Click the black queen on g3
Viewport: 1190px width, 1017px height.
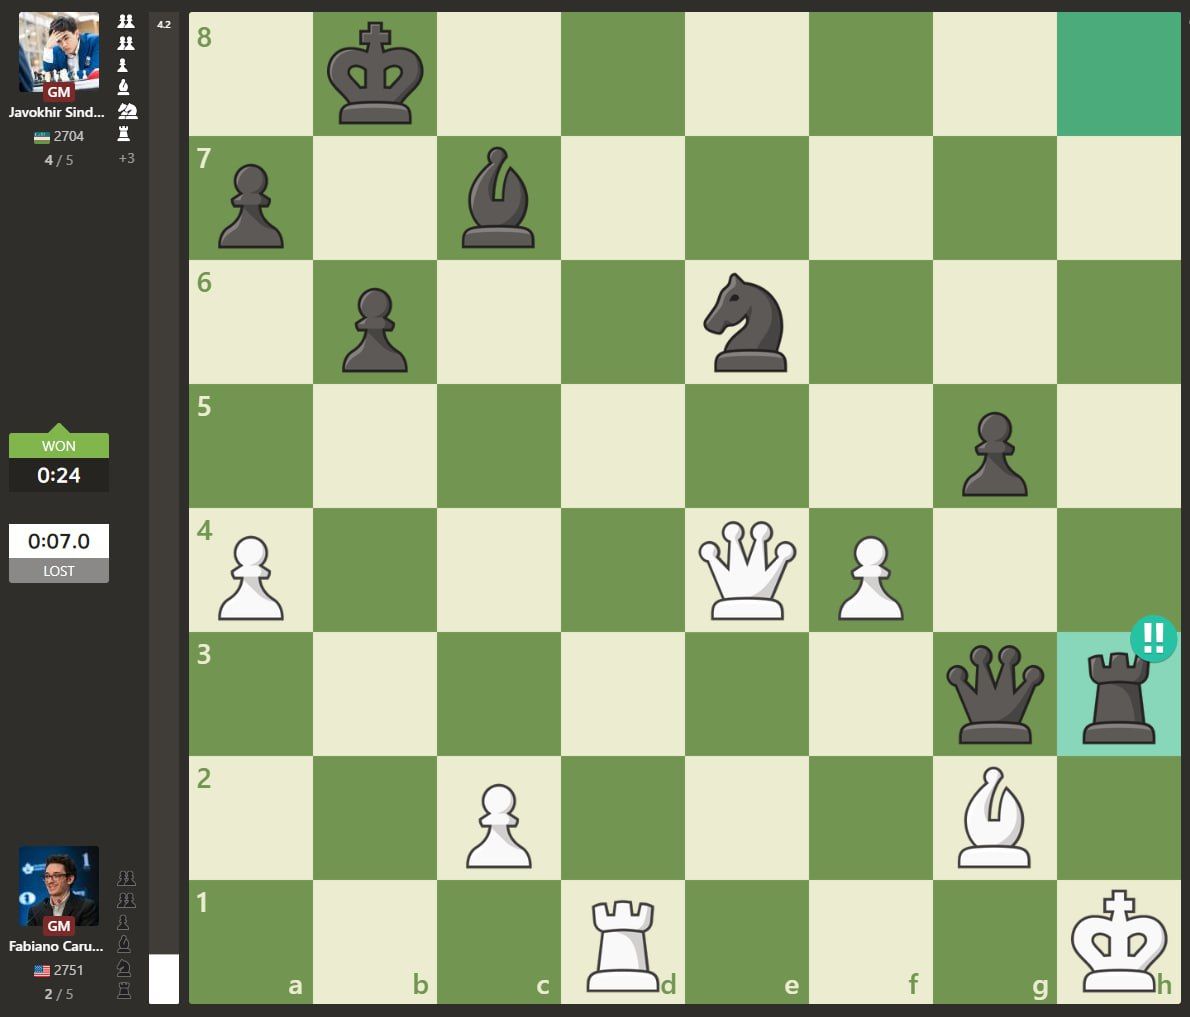994,695
